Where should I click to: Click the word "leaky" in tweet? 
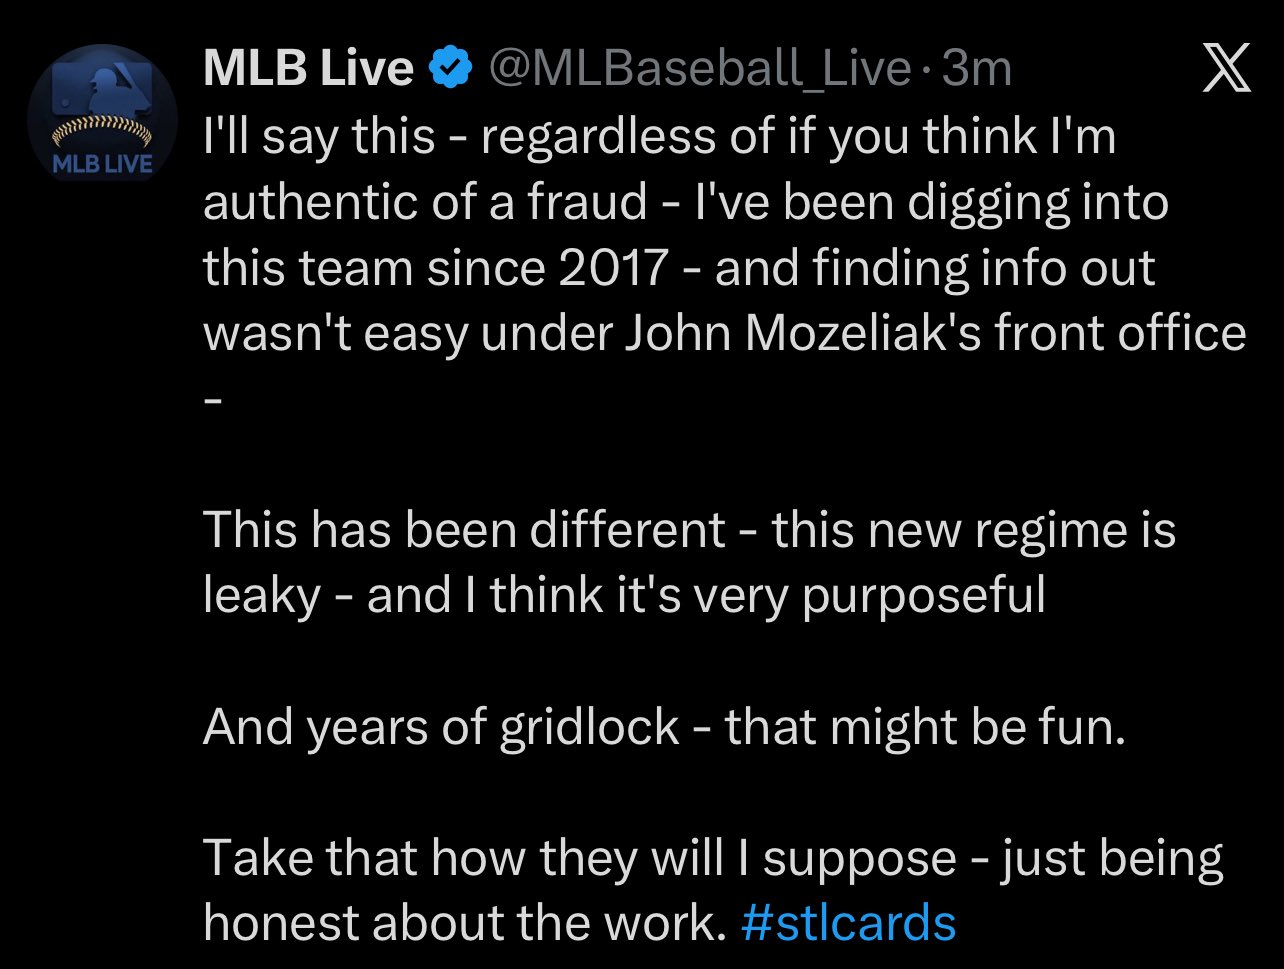[261, 595]
